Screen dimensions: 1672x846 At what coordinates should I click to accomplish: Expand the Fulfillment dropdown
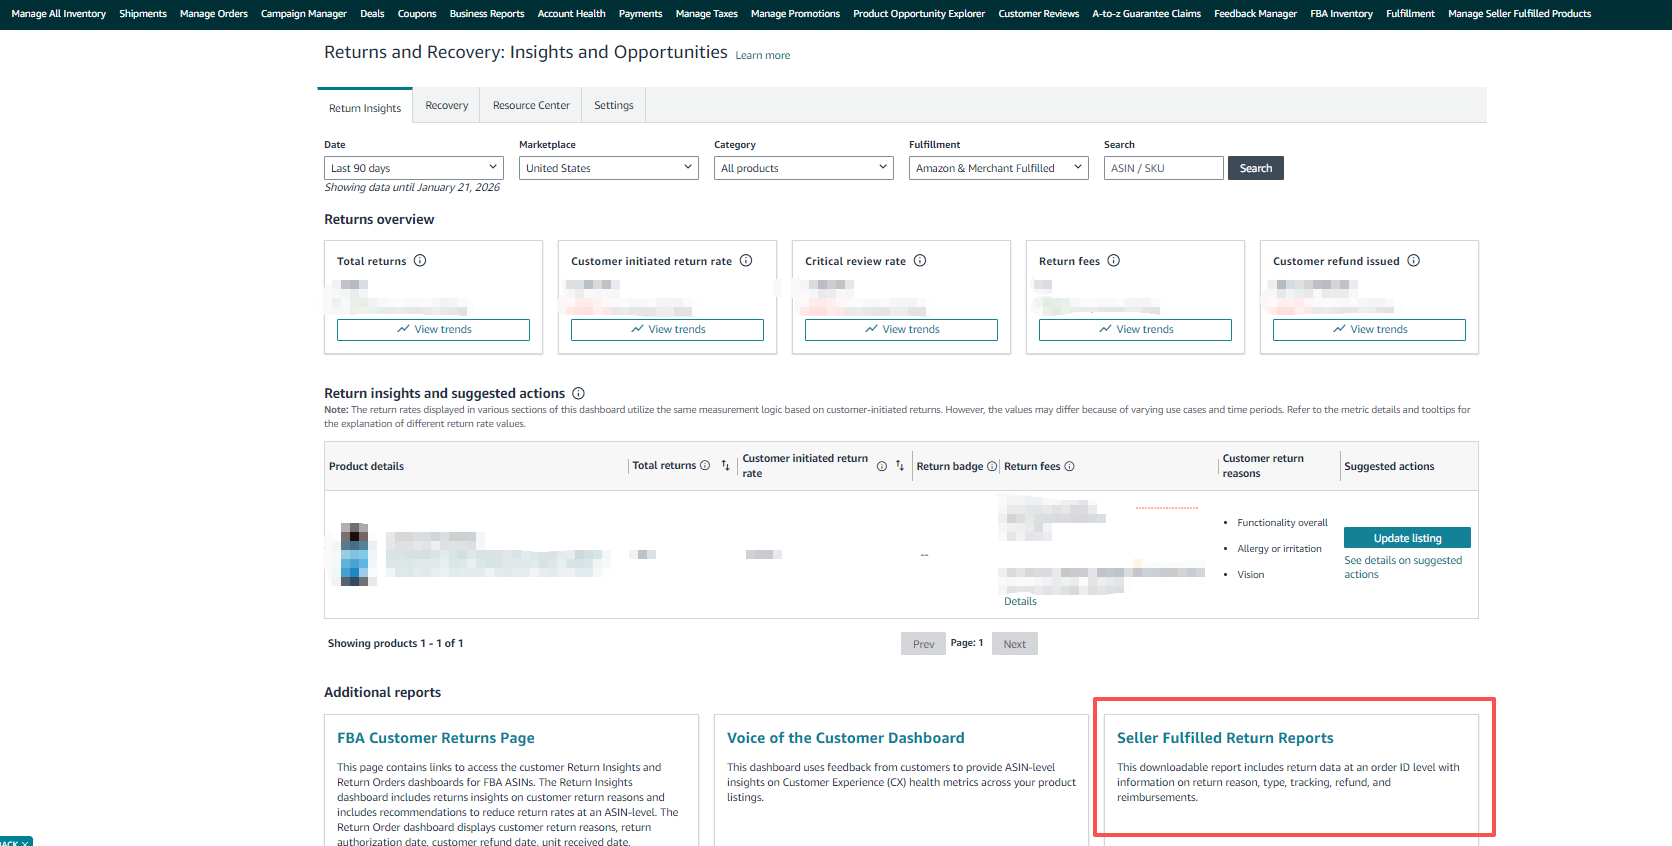click(998, 168)
